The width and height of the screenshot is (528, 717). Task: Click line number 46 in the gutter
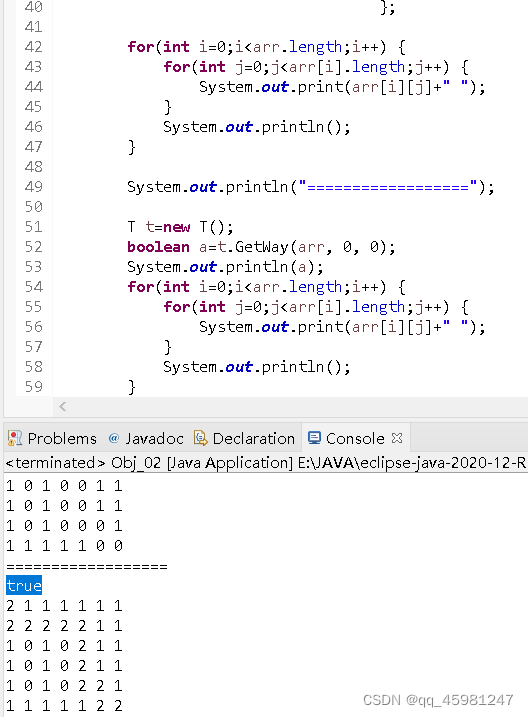click(33, 127)
